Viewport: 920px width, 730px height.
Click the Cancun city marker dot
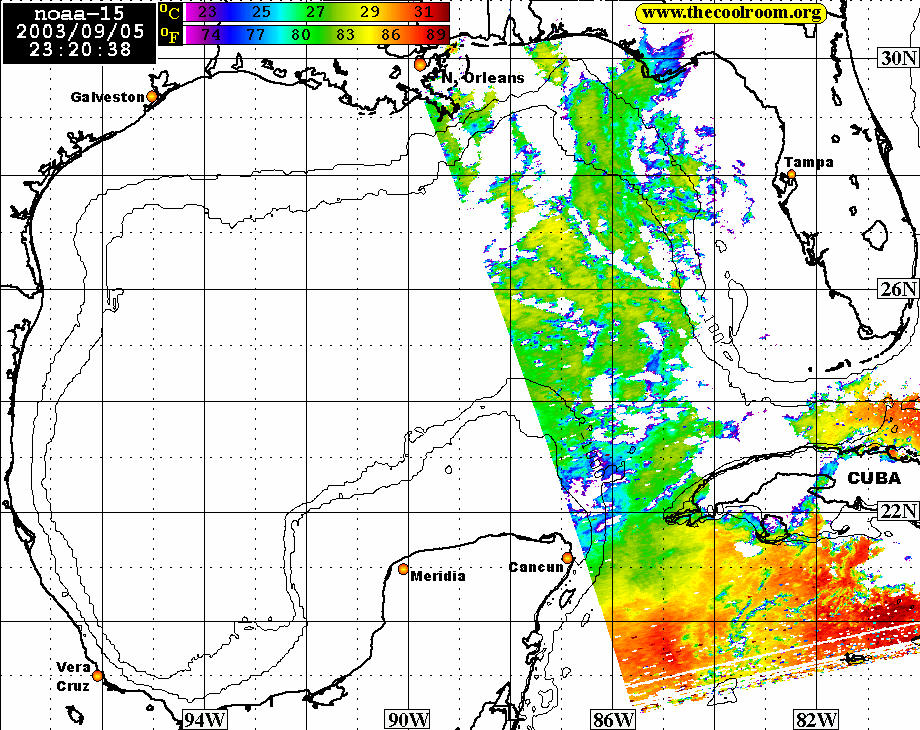(567, 557)
